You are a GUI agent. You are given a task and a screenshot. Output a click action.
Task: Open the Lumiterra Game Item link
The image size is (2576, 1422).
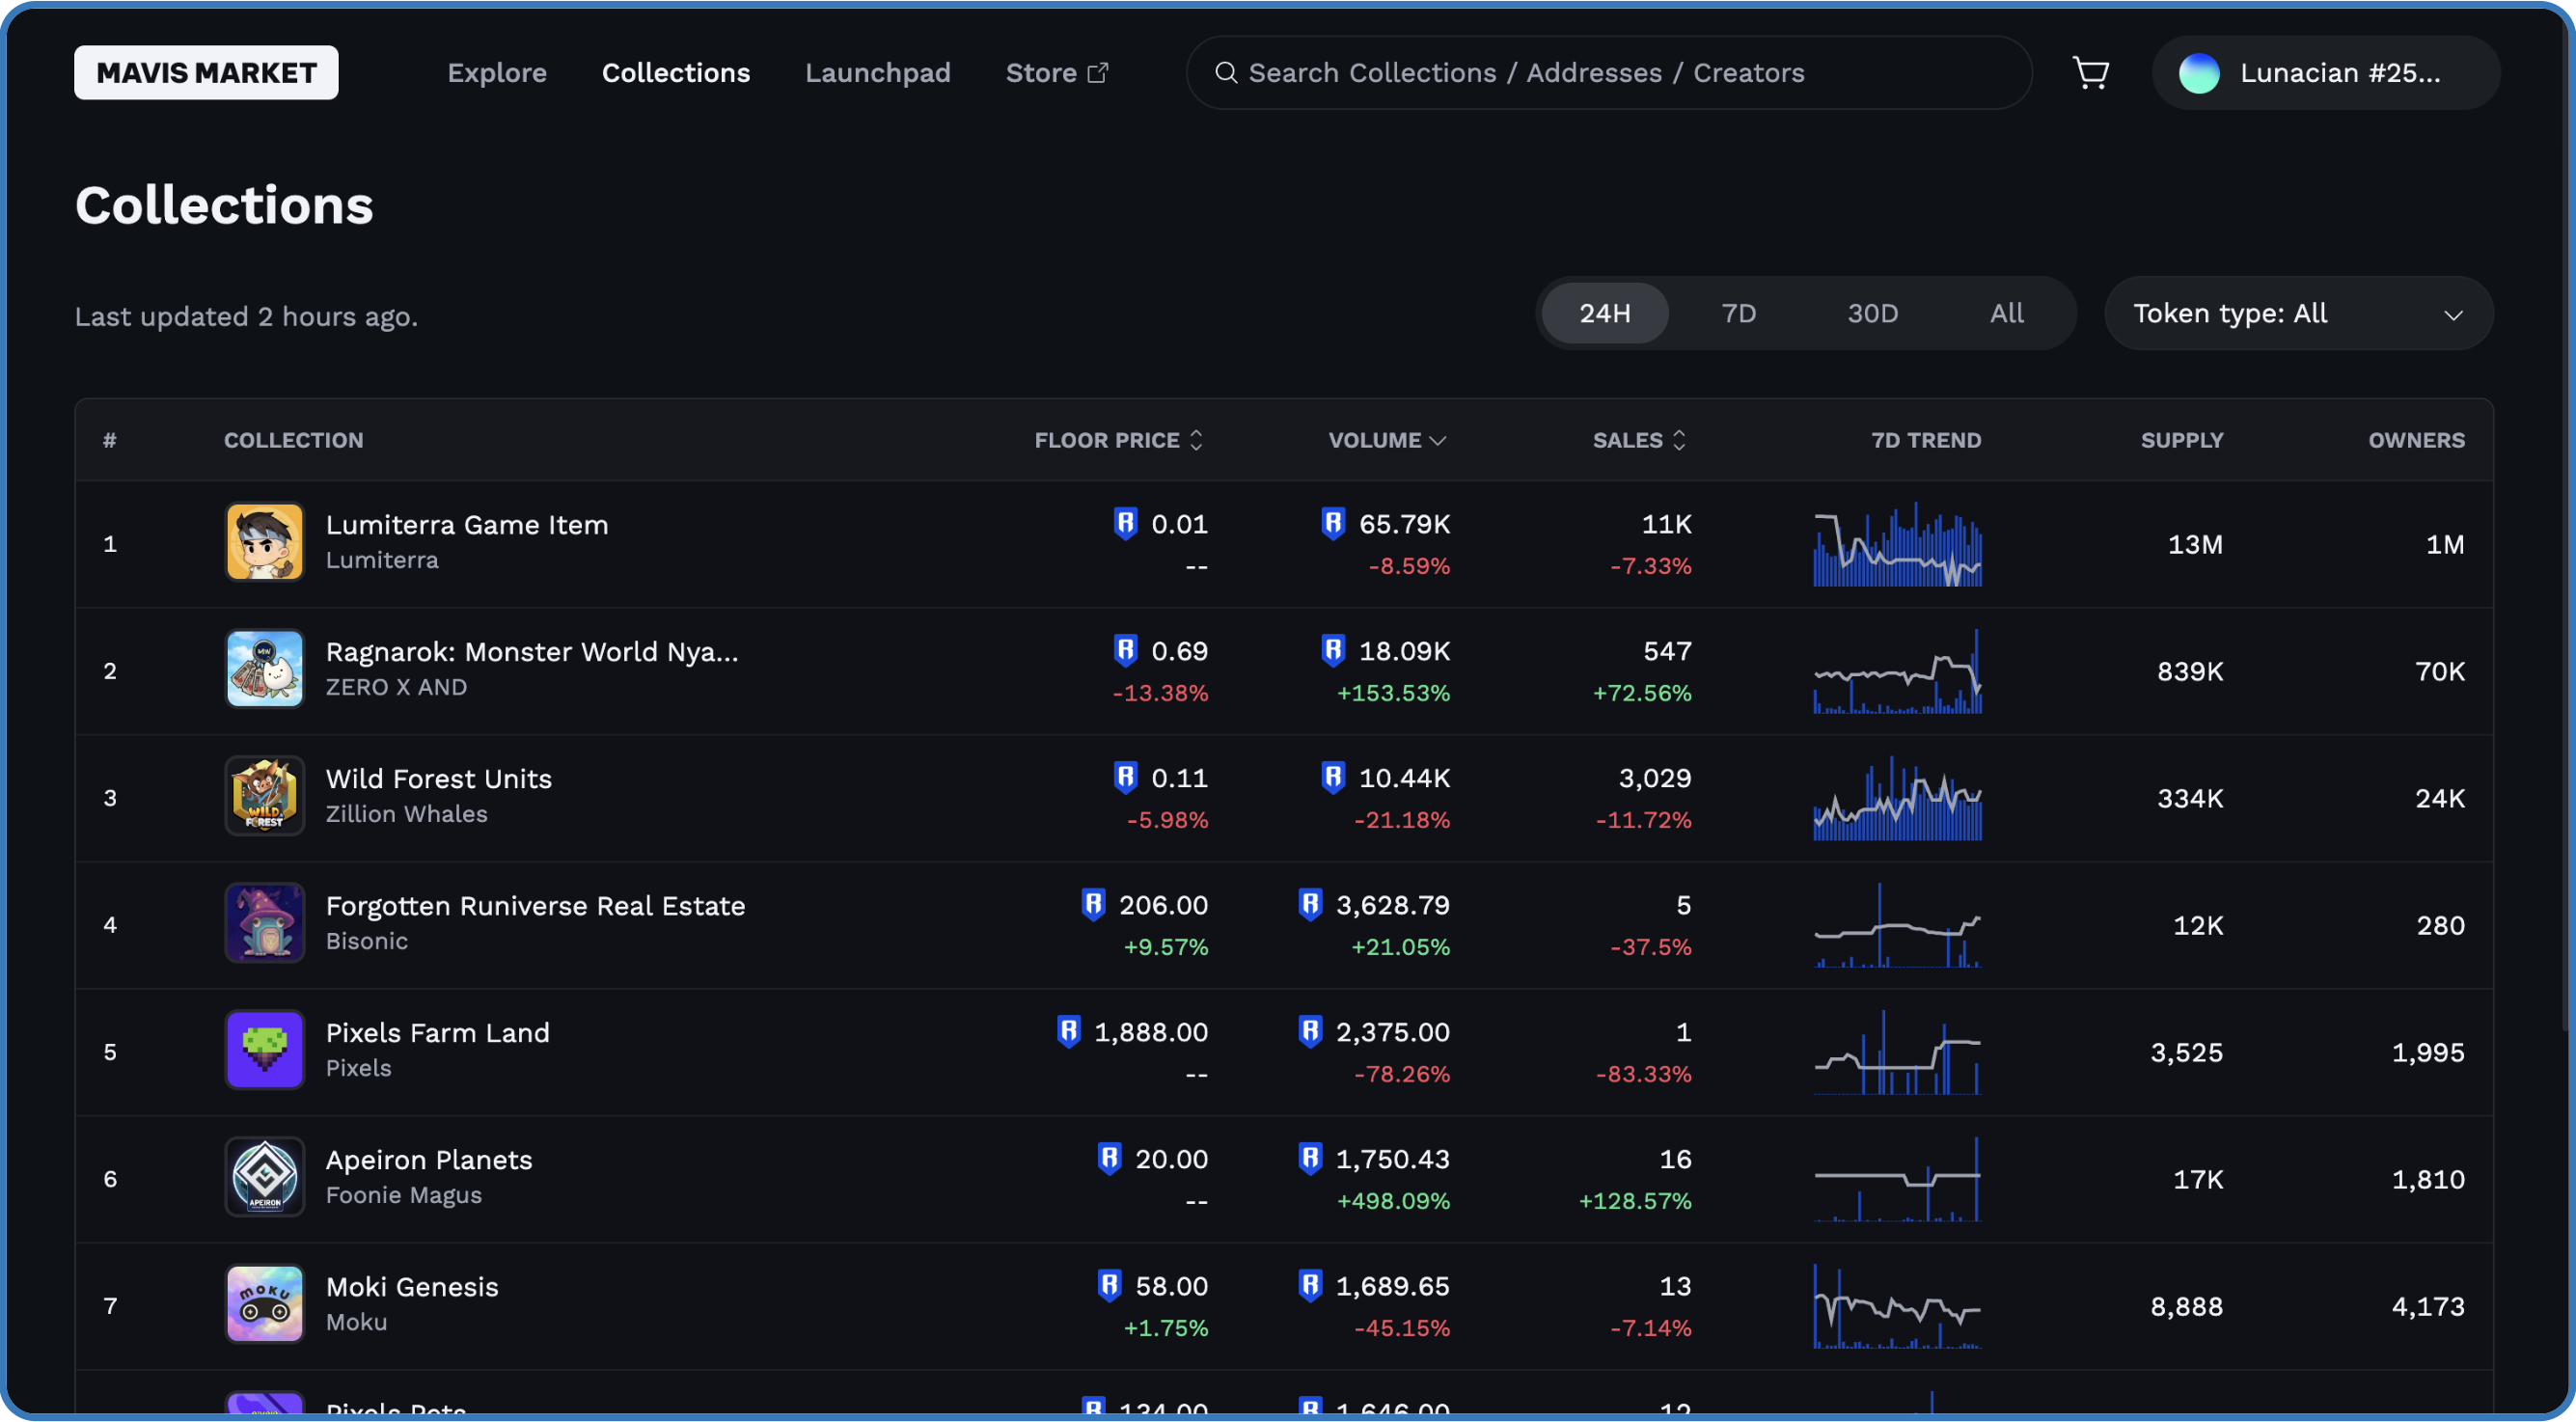[467, 524]
